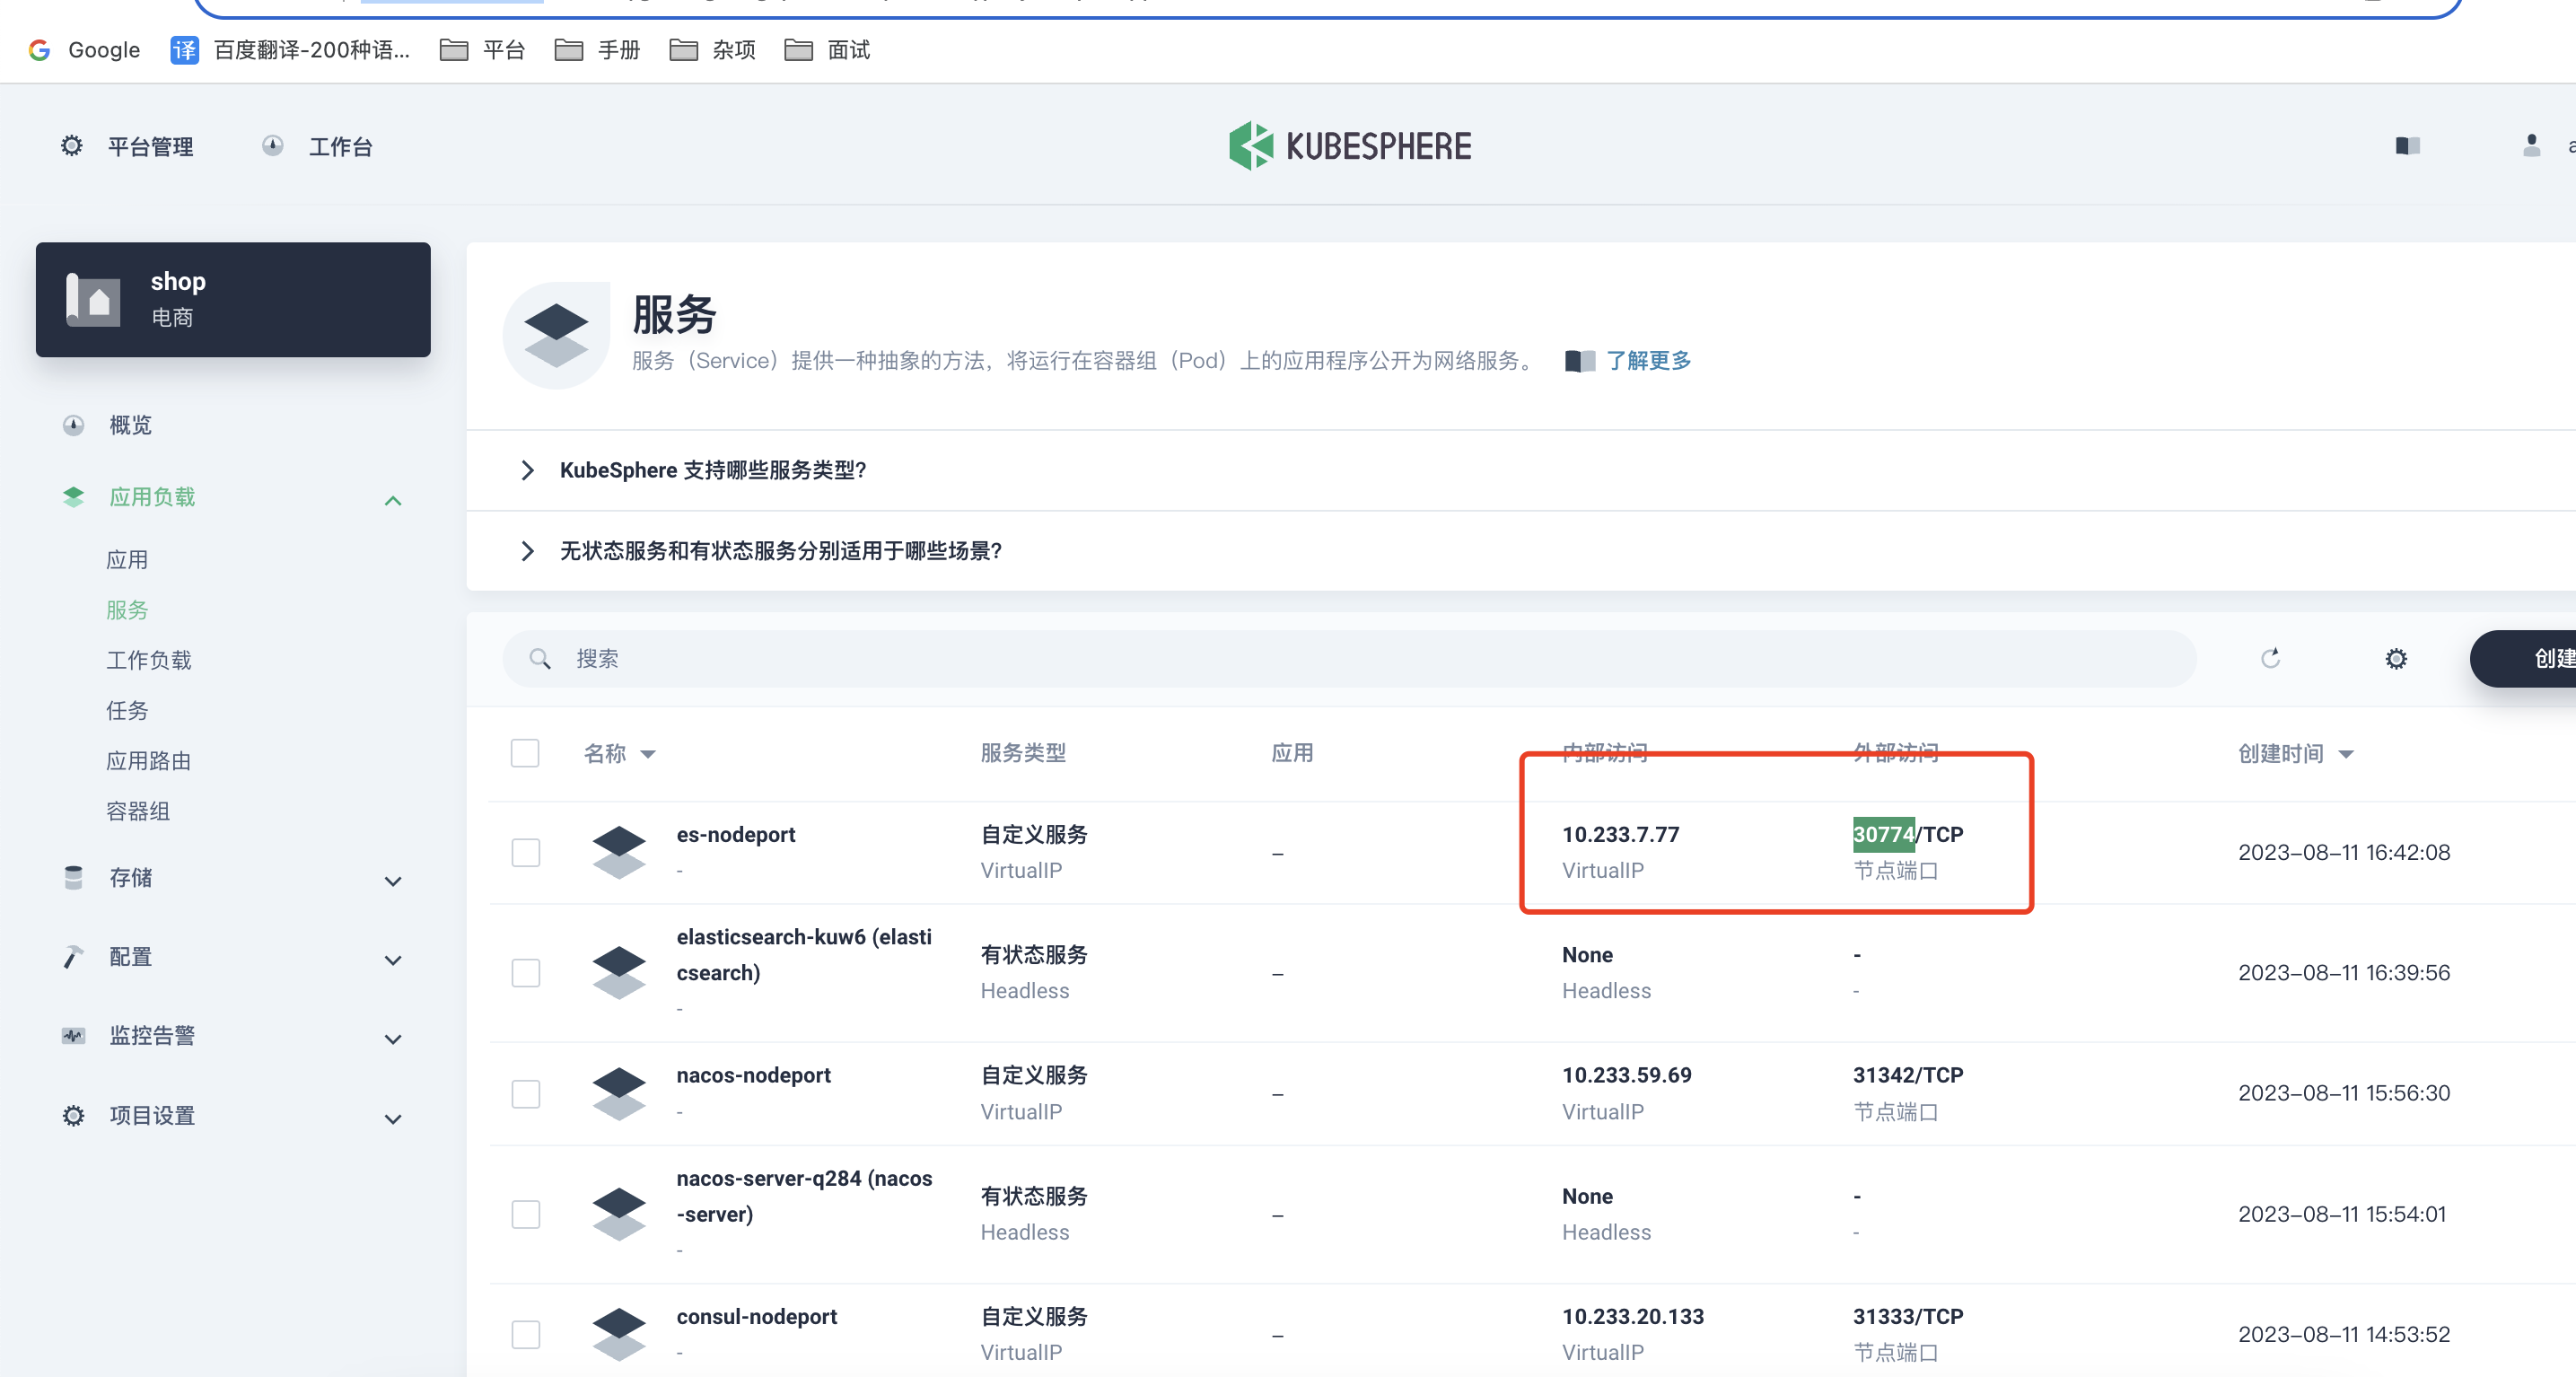2576x1377 pixels.
Task: Click the overview sidebar icon
Action: click(x=73, y=425)
